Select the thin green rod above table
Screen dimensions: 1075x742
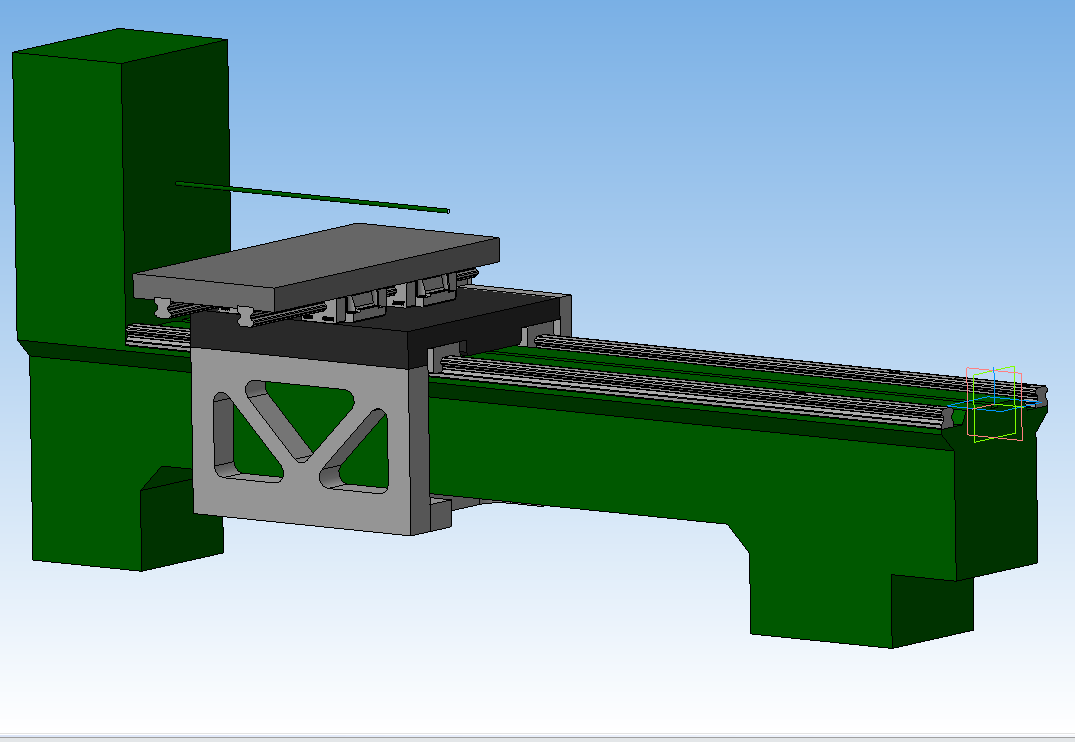(x=313, y=198)
